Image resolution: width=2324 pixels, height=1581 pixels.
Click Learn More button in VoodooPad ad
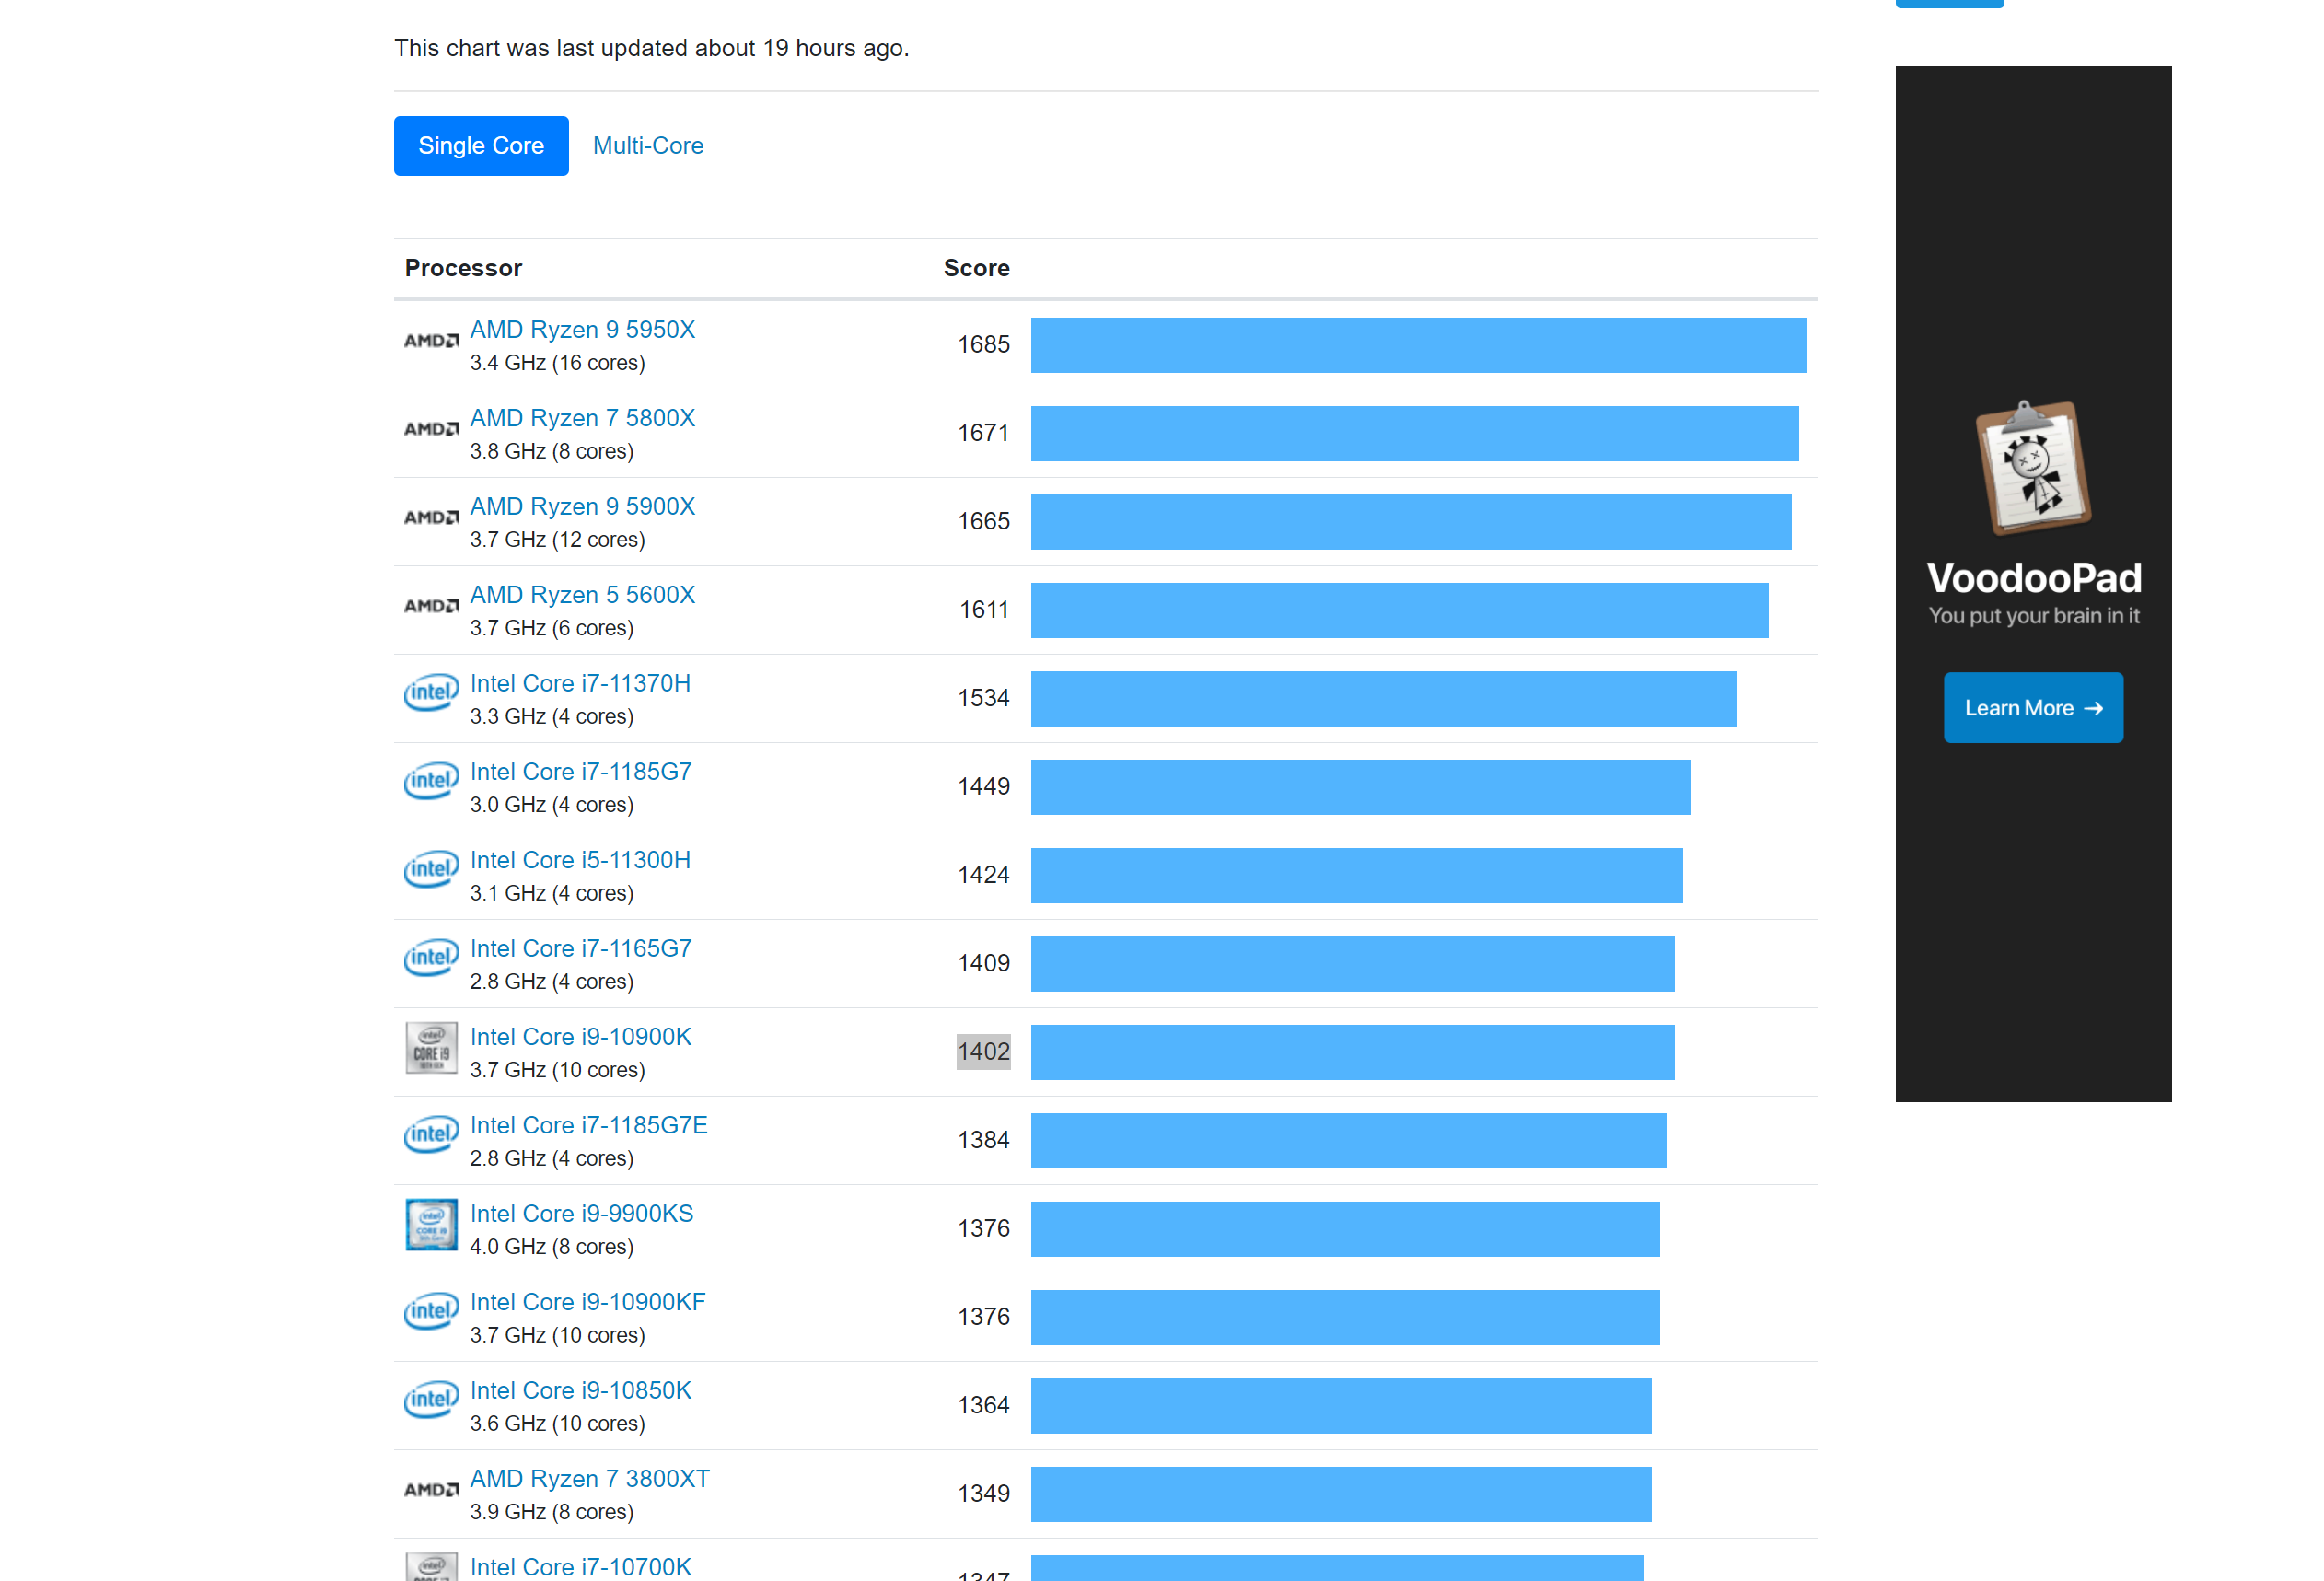[2033, 708]
